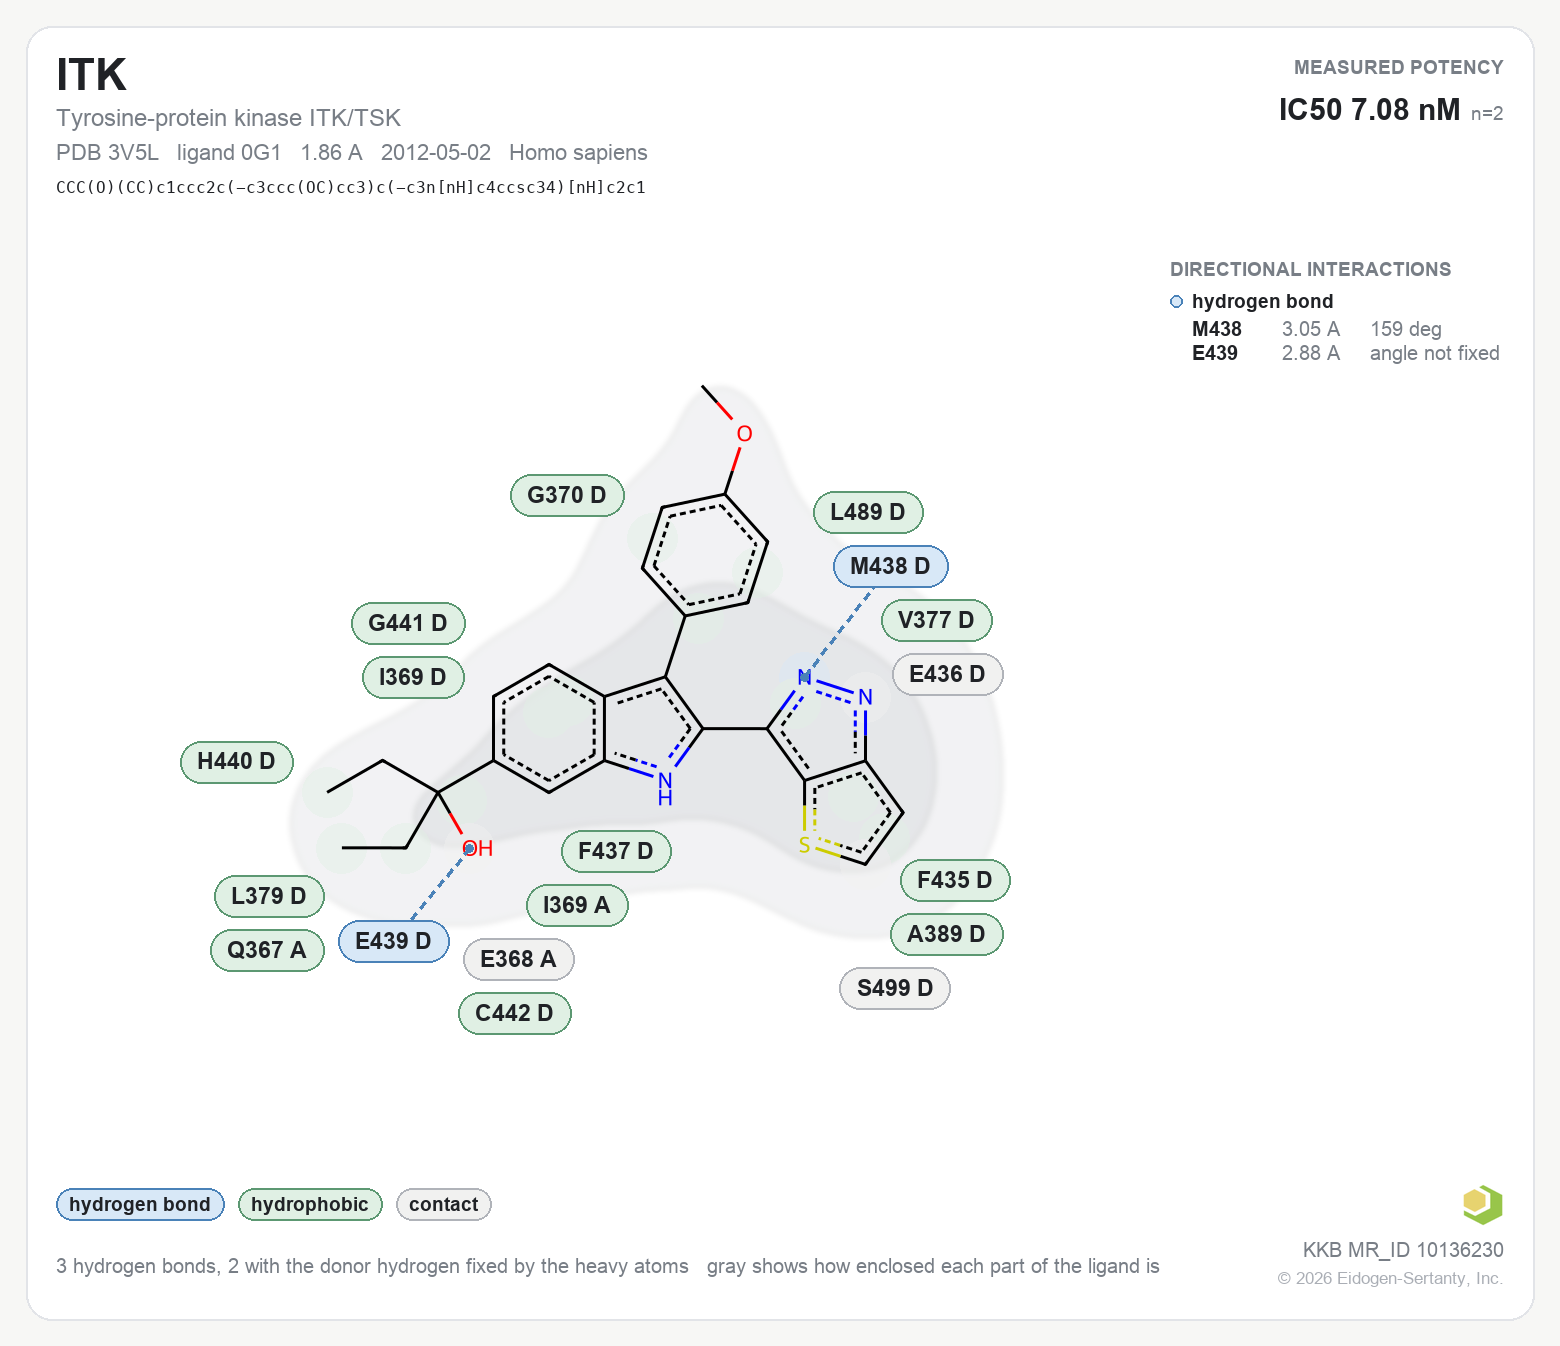Click the ligand 0G1 text
1560x1346 pixels.
tap(229, 153)
